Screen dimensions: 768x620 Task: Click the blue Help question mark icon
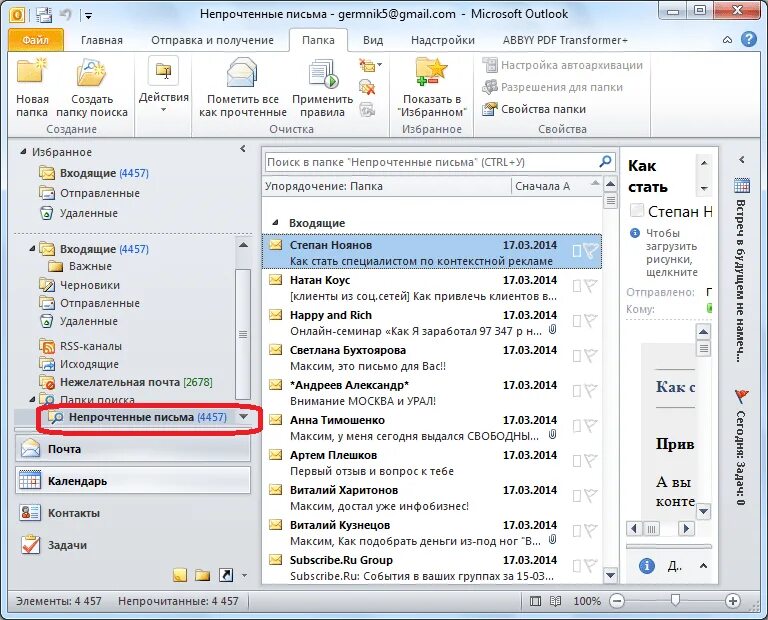pyautogui.click(x=749, y=39)
